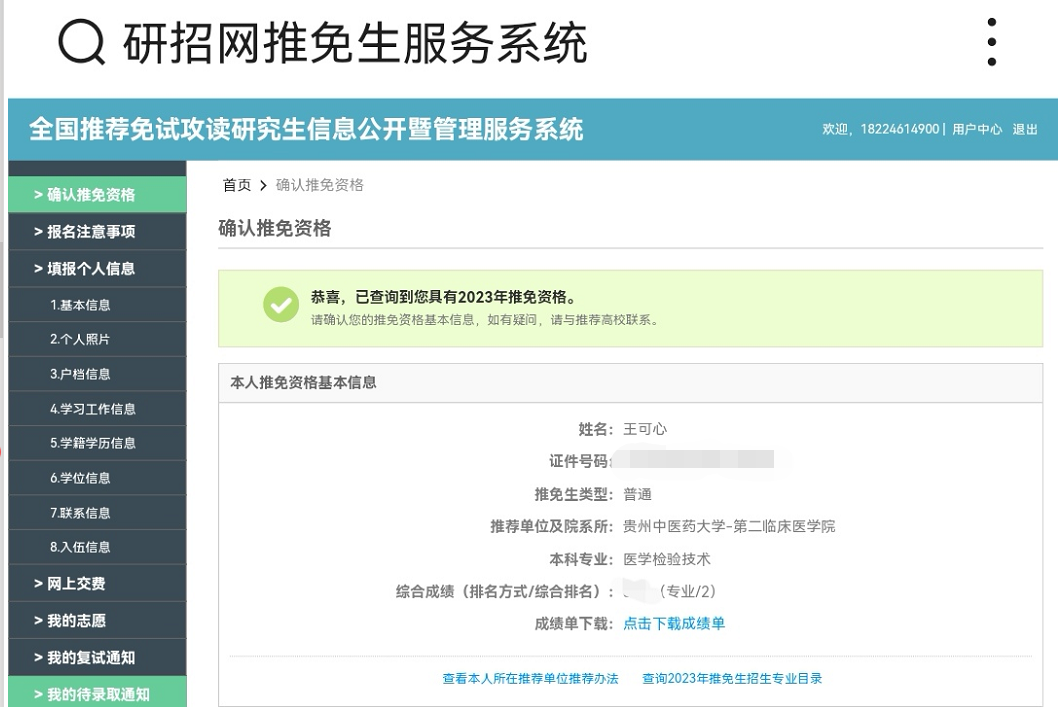
Task: Click 点击下载成绩单 download link
Action: (674, 624)
